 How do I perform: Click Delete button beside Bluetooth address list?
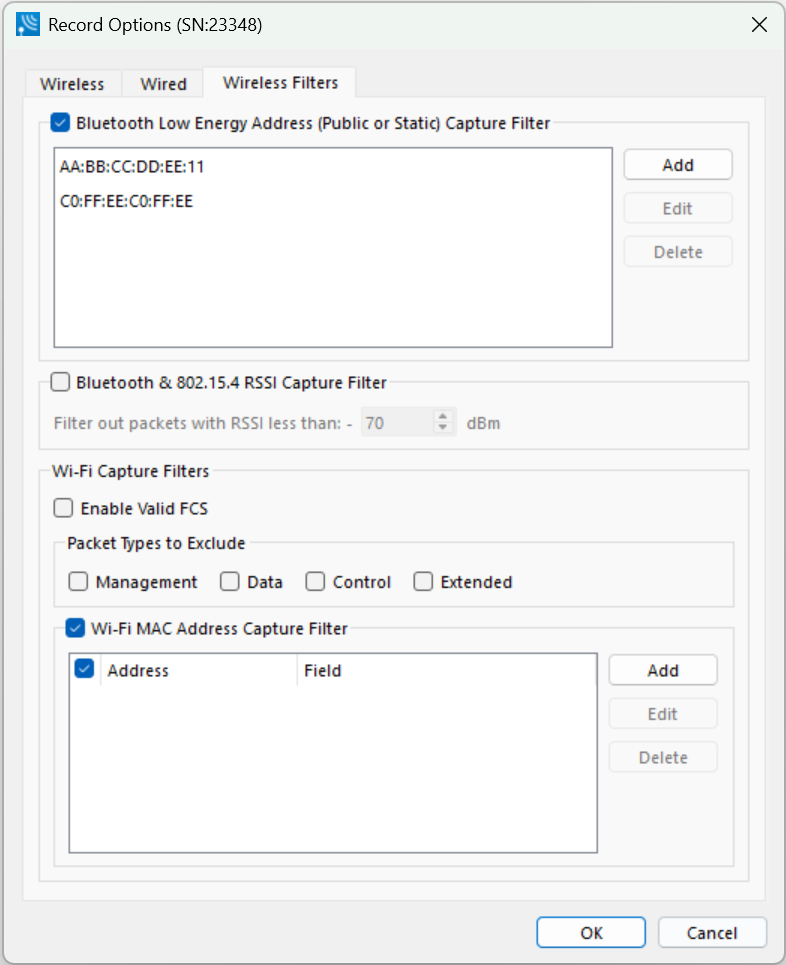click(678, 252)
